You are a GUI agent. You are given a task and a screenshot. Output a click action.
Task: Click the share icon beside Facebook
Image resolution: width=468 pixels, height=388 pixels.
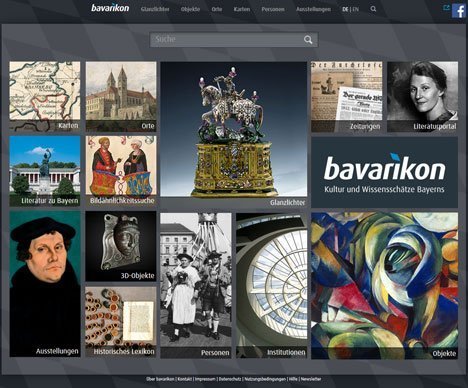pyautogui.click(x=447, y=8)
